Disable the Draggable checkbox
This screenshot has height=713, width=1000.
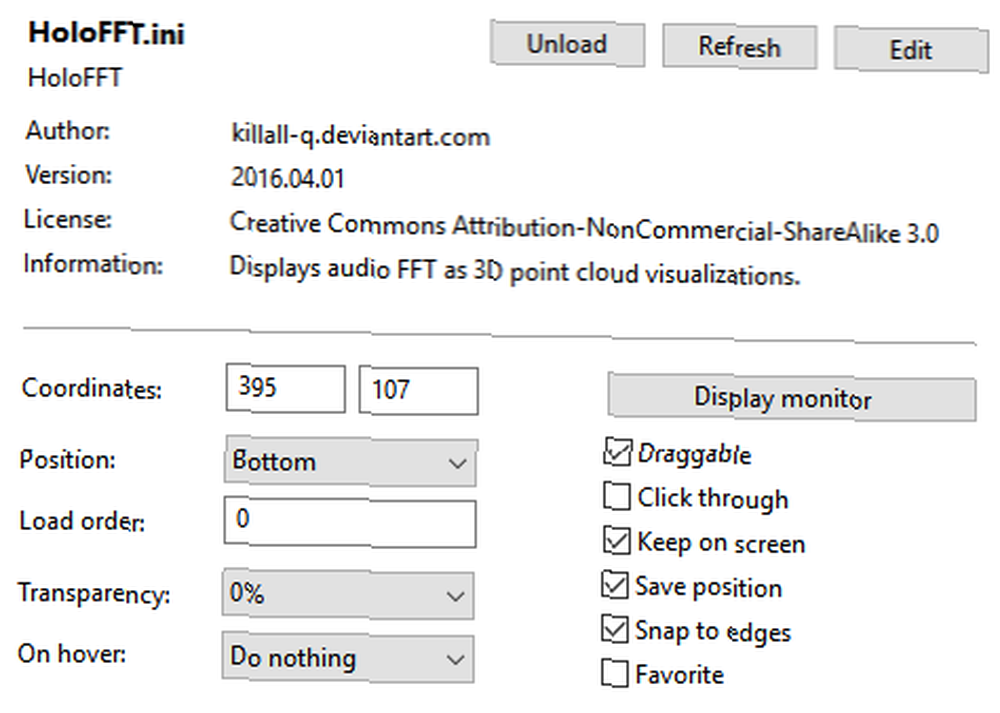[617, 452]
